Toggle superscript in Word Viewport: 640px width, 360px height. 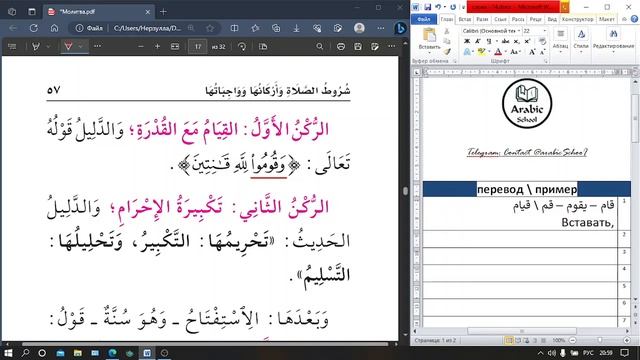(527, 41)
